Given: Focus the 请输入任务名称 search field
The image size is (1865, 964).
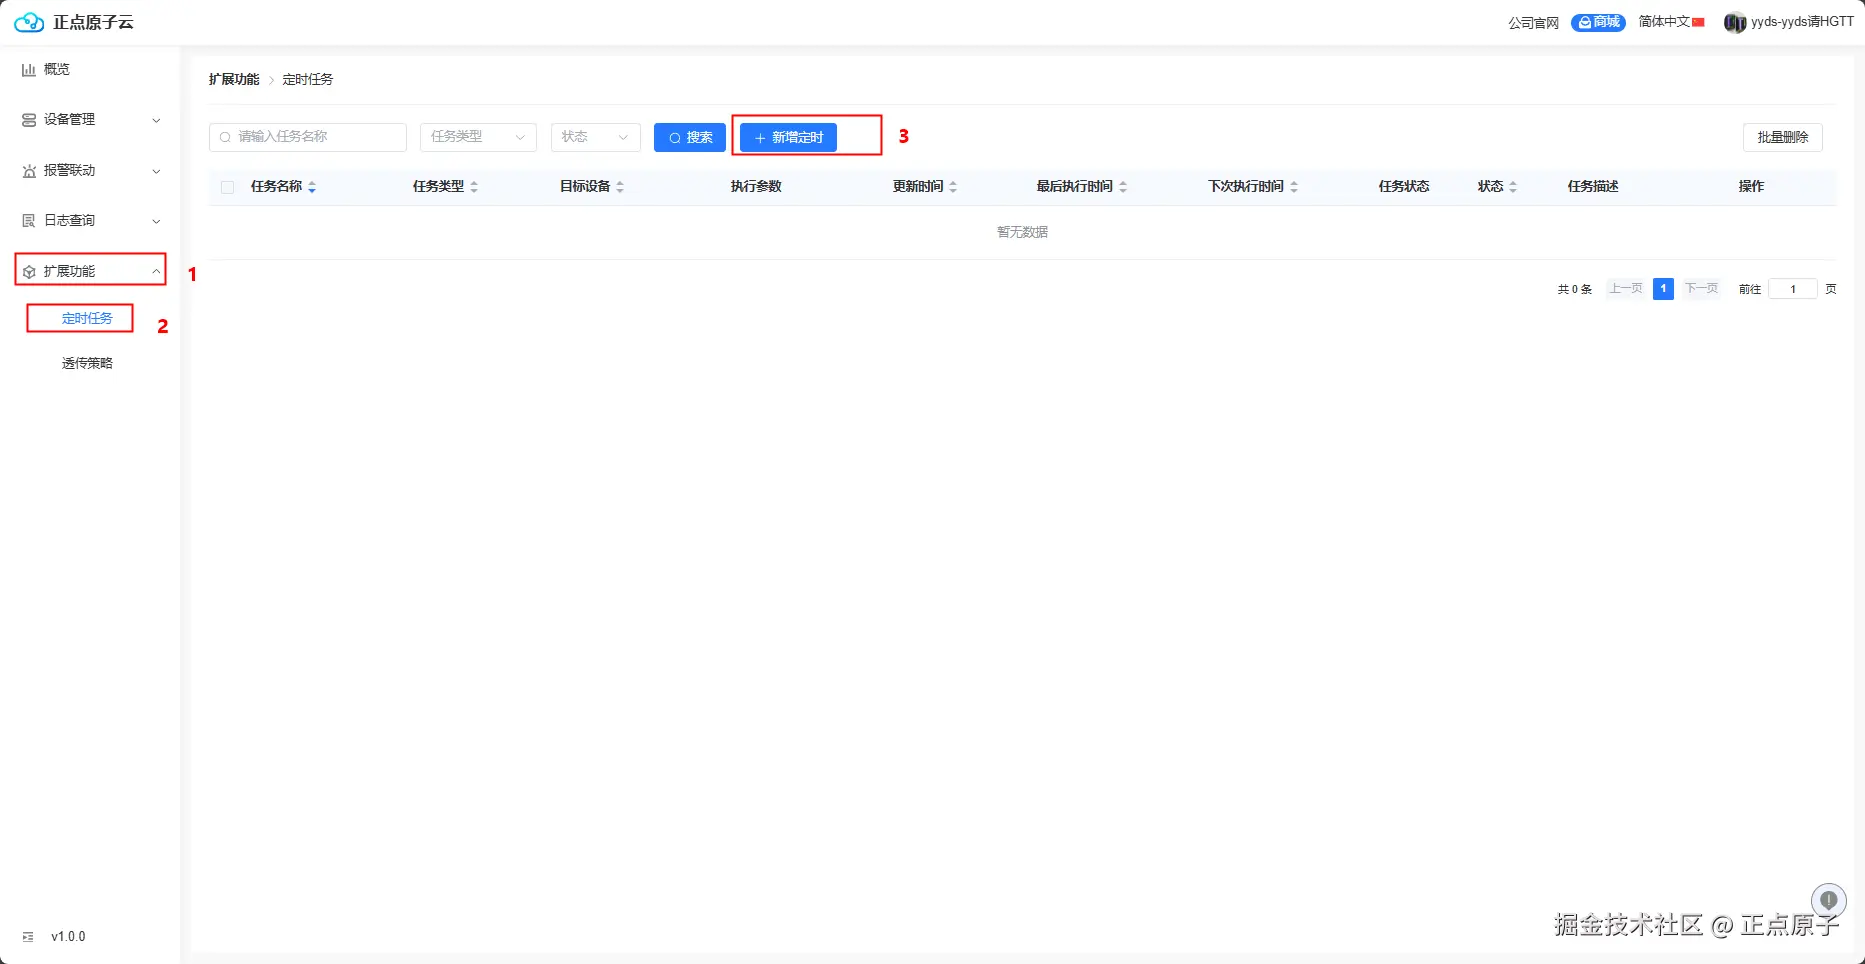Looking at the screenshot, I should (308, 137).
